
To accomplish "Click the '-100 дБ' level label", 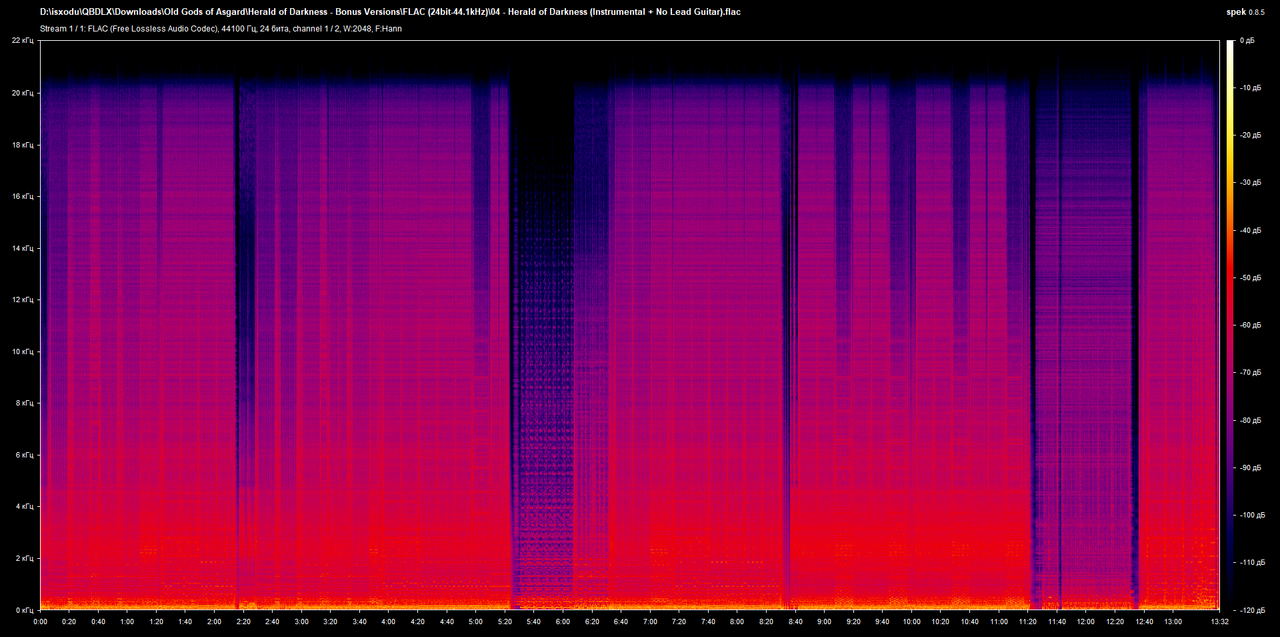I will (1251, 515).
